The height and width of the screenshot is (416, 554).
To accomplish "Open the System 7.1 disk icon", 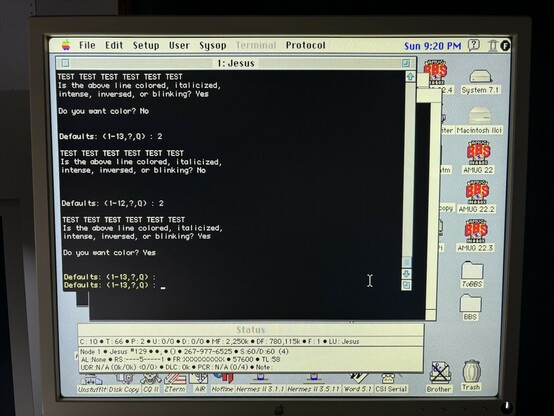I will pos(480,82).
